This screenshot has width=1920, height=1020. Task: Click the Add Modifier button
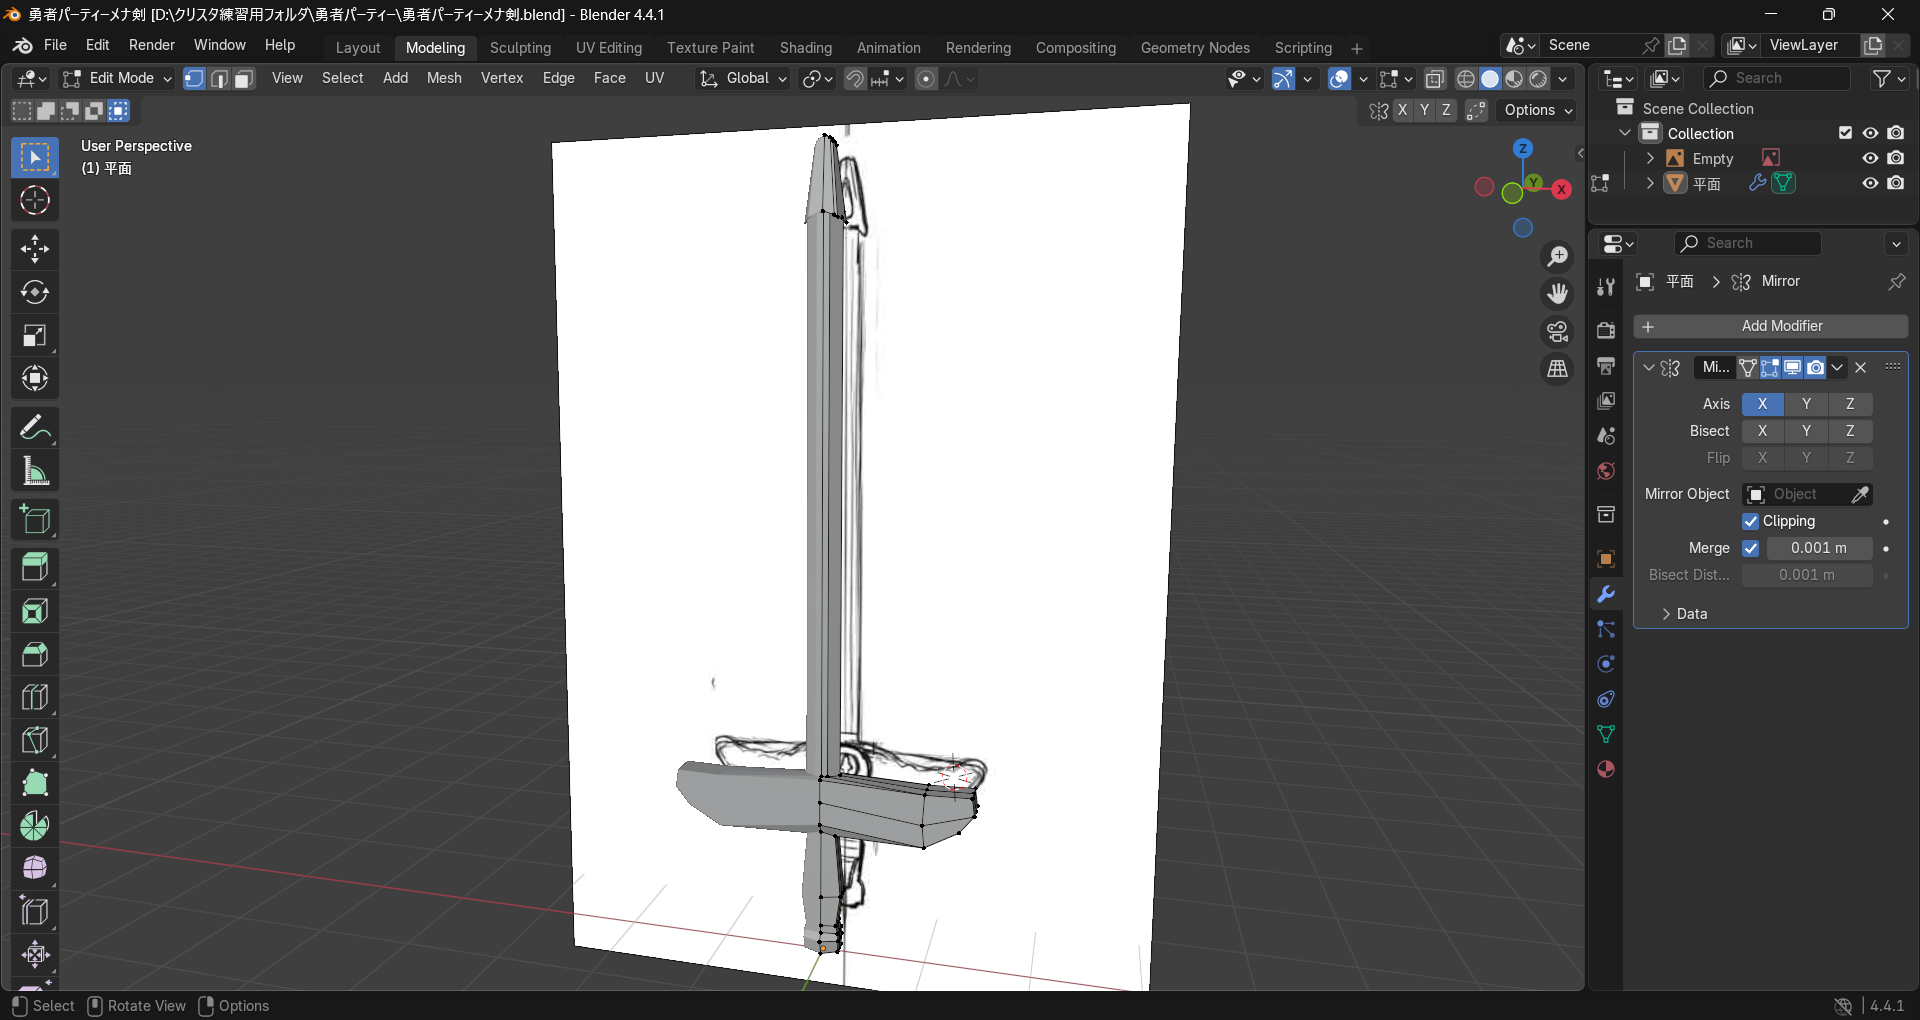(x=1770, y=326)
